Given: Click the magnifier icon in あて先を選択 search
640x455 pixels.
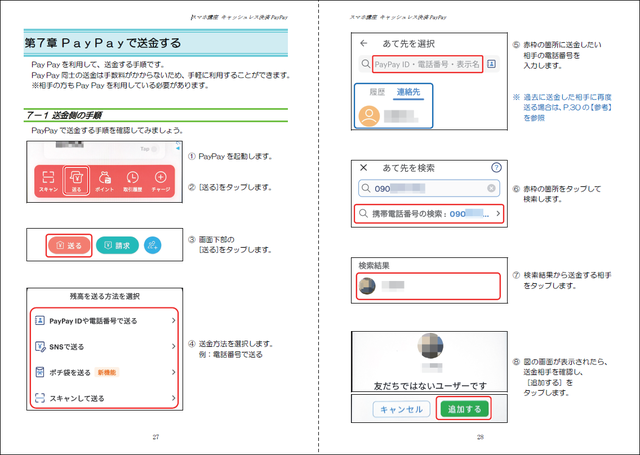Looking at the screenshot, I should [x=366, y=64].
